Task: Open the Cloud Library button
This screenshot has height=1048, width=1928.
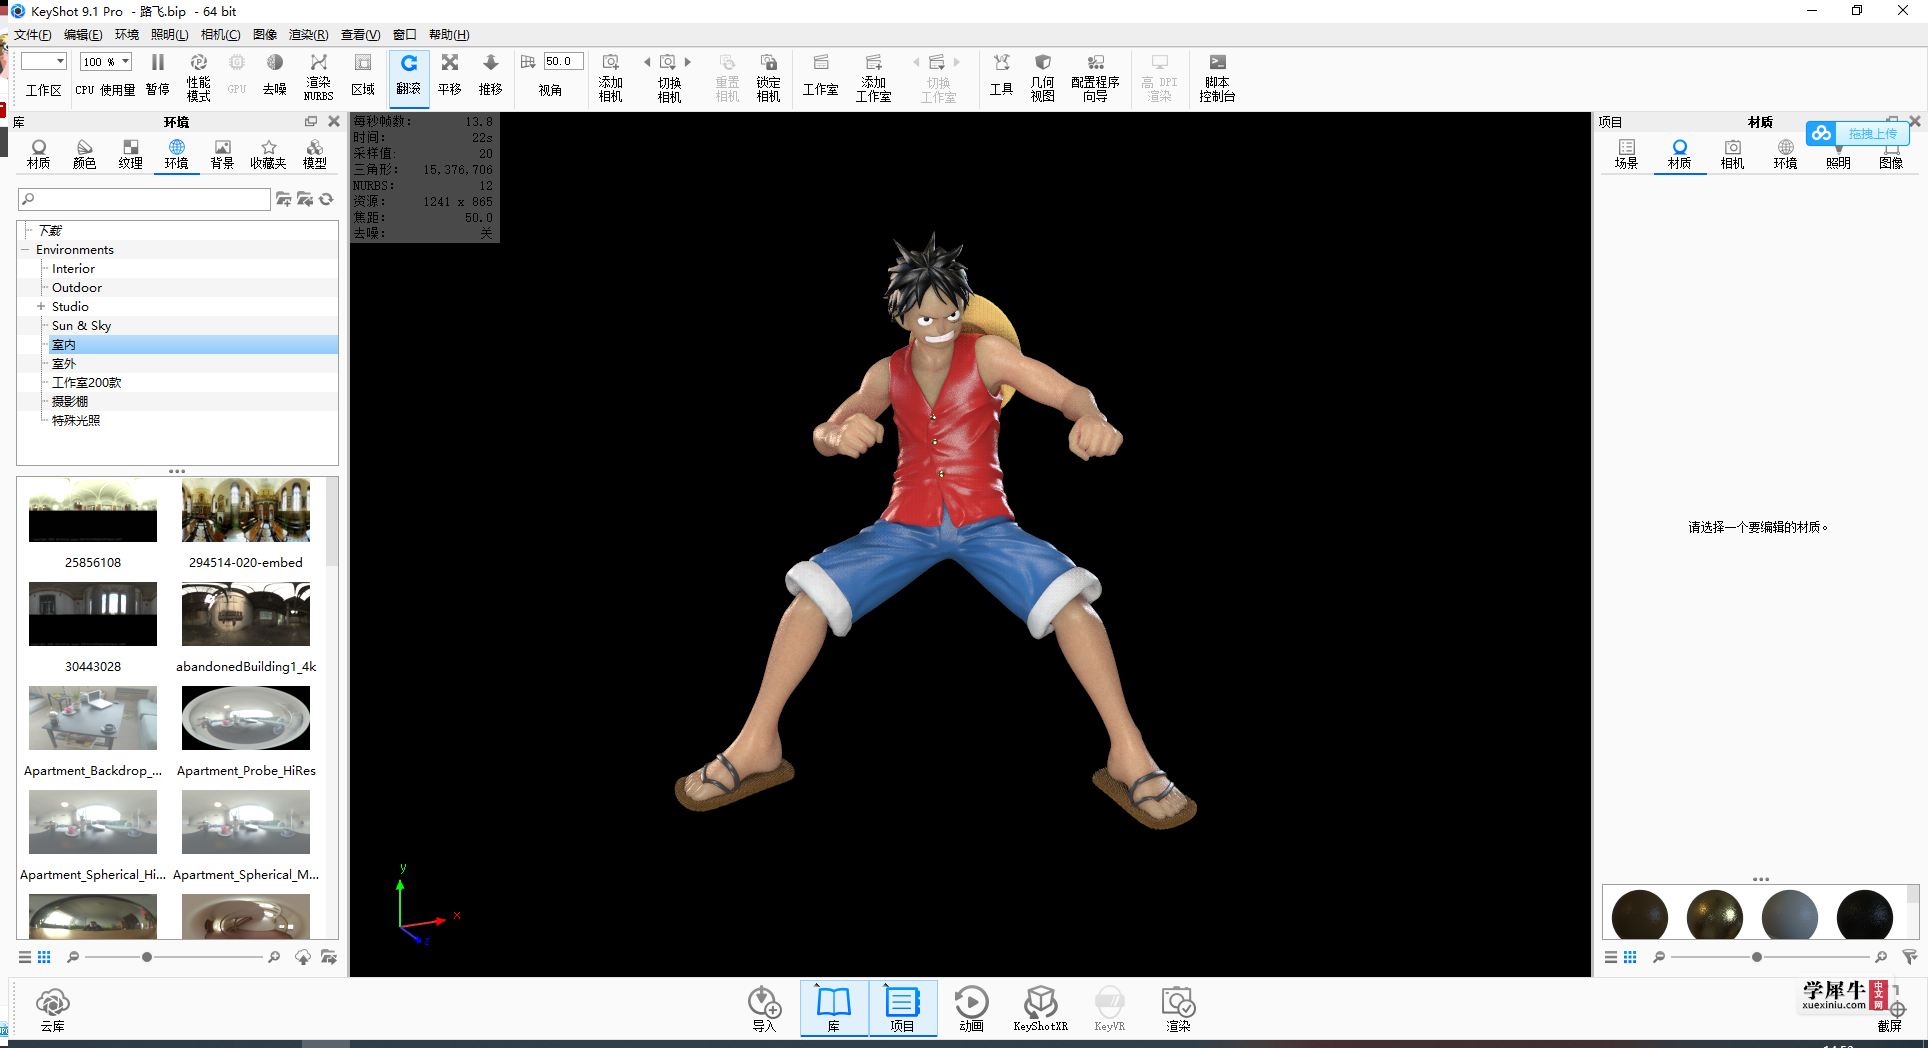Action: pyautogui.click(x=52, y=1010)
